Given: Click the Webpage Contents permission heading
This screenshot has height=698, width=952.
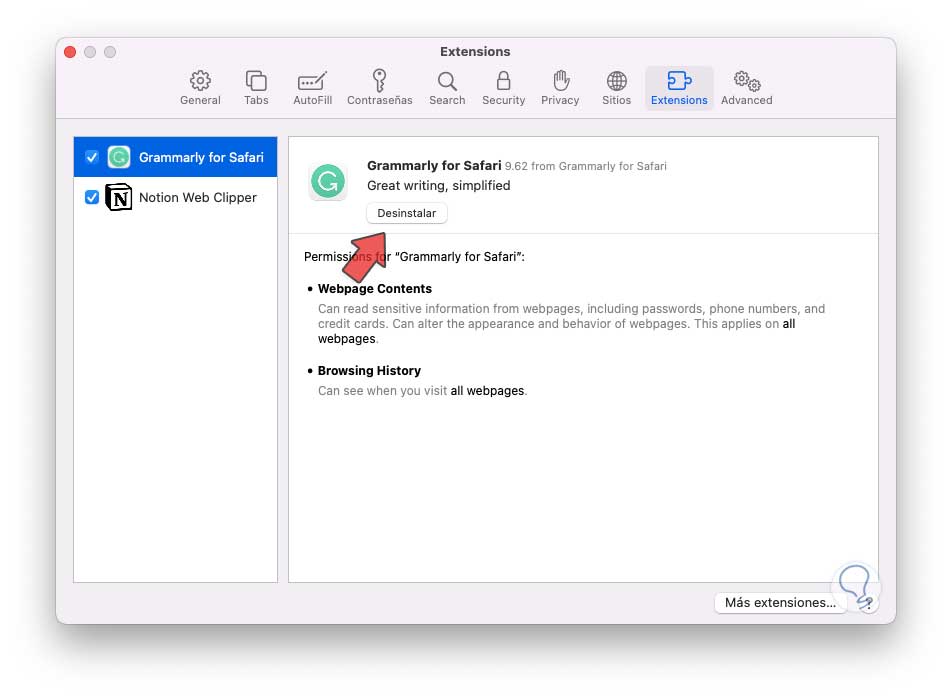Looking at the screenshot, I should click(375, 289).
